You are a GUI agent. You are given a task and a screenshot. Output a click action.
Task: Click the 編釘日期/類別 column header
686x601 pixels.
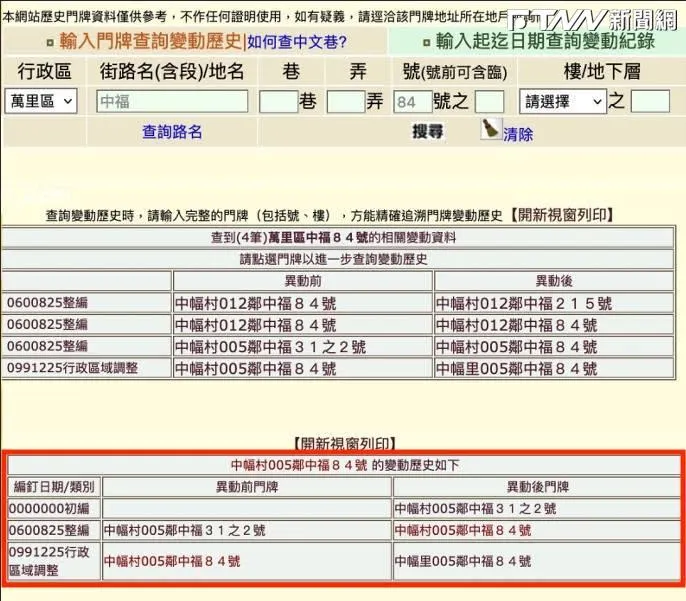[x=54, y=487]
